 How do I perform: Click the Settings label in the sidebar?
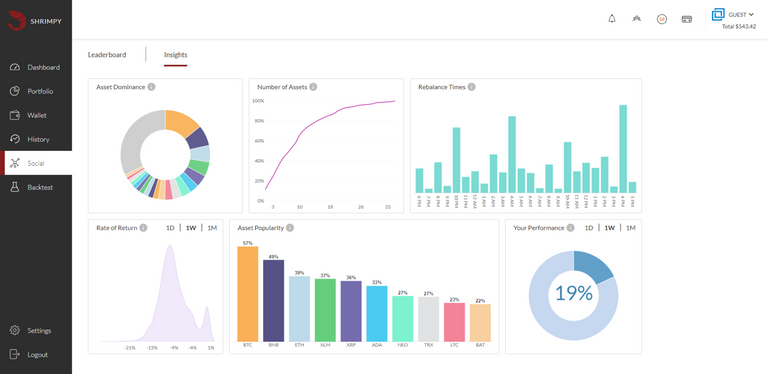pos(39,330)
